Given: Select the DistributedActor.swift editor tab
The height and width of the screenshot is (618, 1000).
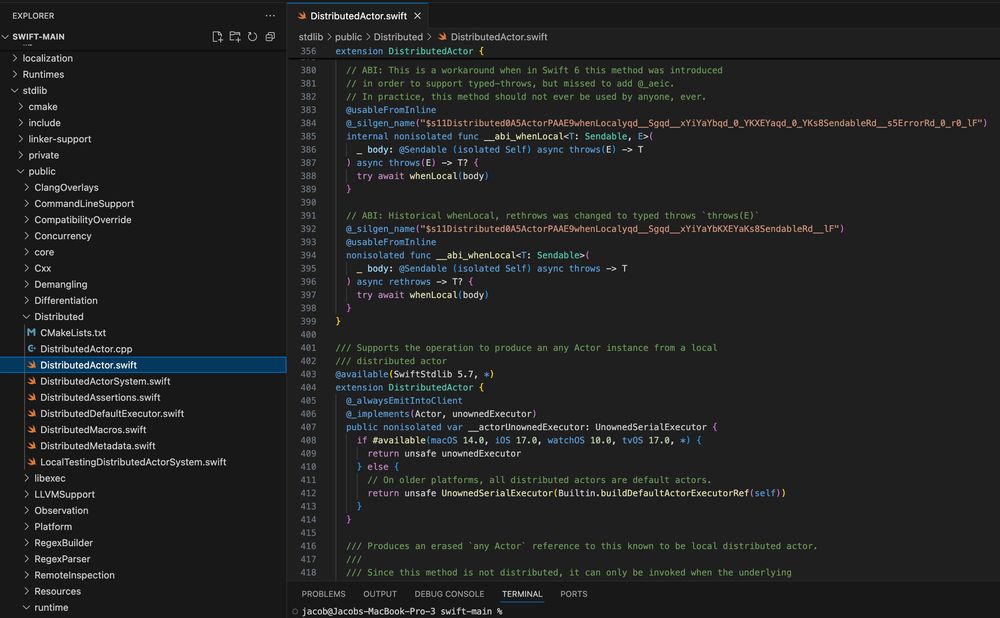Looking at the screenshot, I should pos(358,15).
